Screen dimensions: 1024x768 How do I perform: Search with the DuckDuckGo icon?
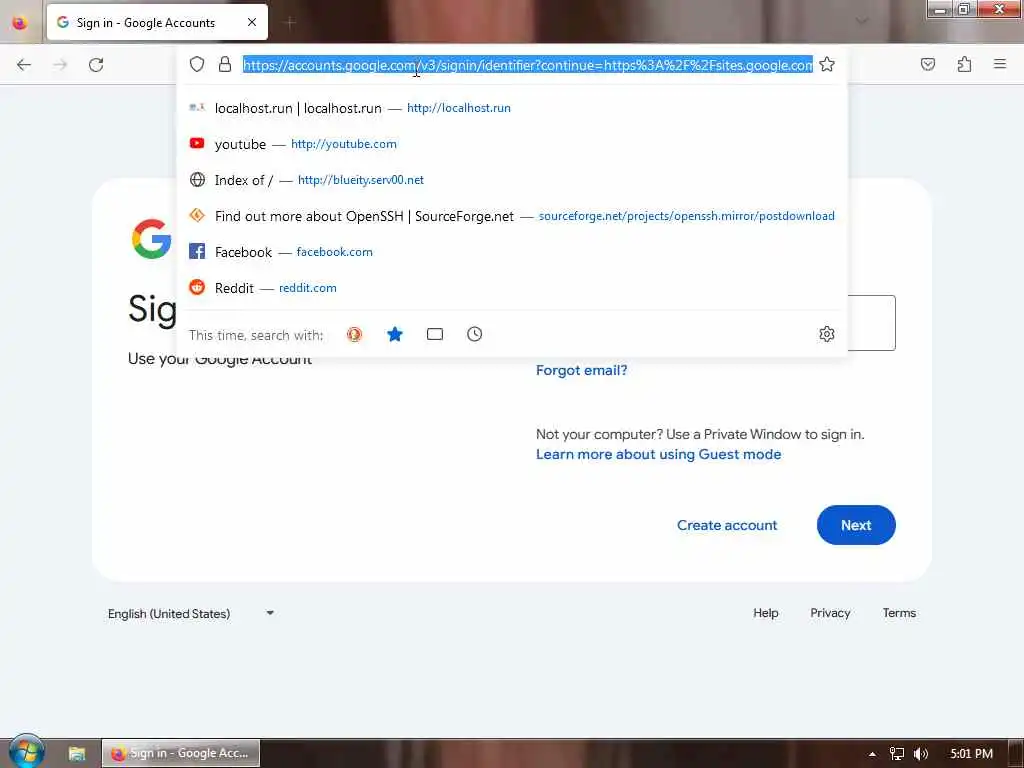point(354,334)
